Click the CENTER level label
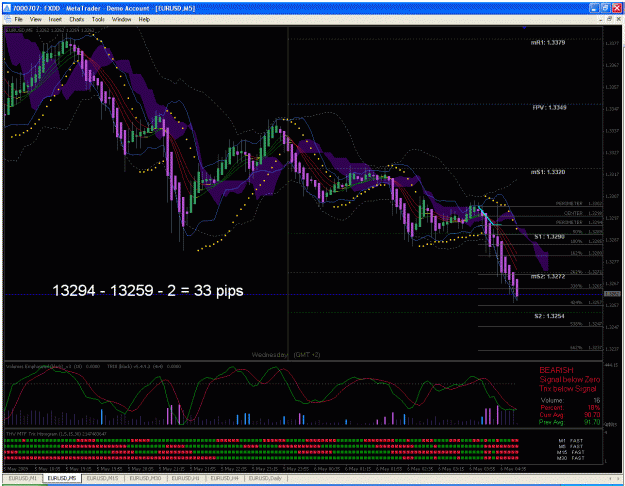Image resolution: width=625 pixels, height=486 pixels. click(x=573, y=213)
